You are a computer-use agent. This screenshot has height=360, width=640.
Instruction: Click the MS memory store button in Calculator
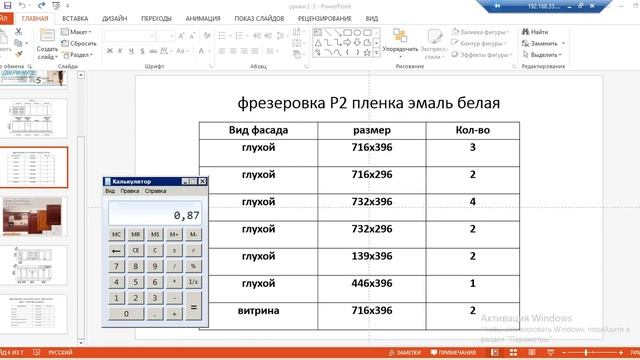[155, 234]
